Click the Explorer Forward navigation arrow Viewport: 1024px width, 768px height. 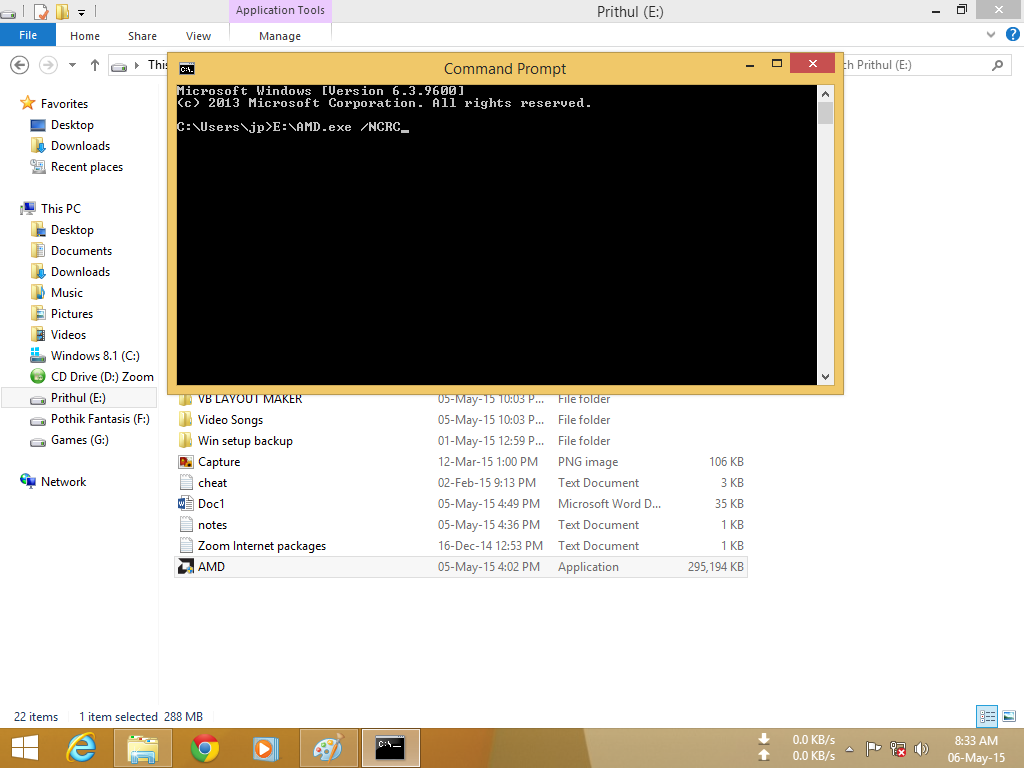48,65
